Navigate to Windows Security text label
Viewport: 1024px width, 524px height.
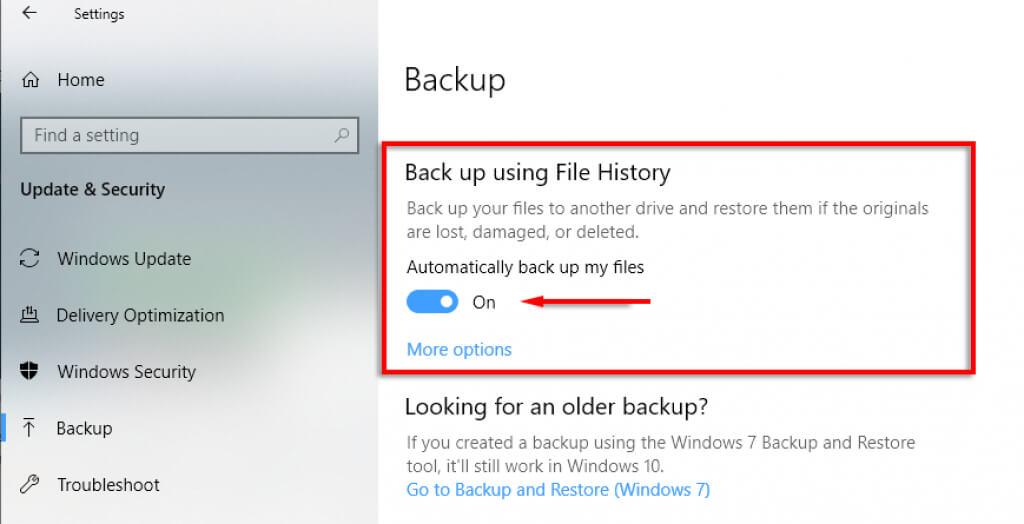pos(126,372)
